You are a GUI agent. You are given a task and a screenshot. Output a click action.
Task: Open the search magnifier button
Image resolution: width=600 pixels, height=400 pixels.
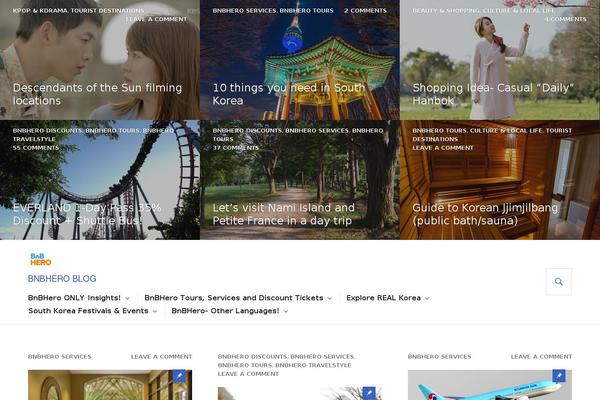559,282
